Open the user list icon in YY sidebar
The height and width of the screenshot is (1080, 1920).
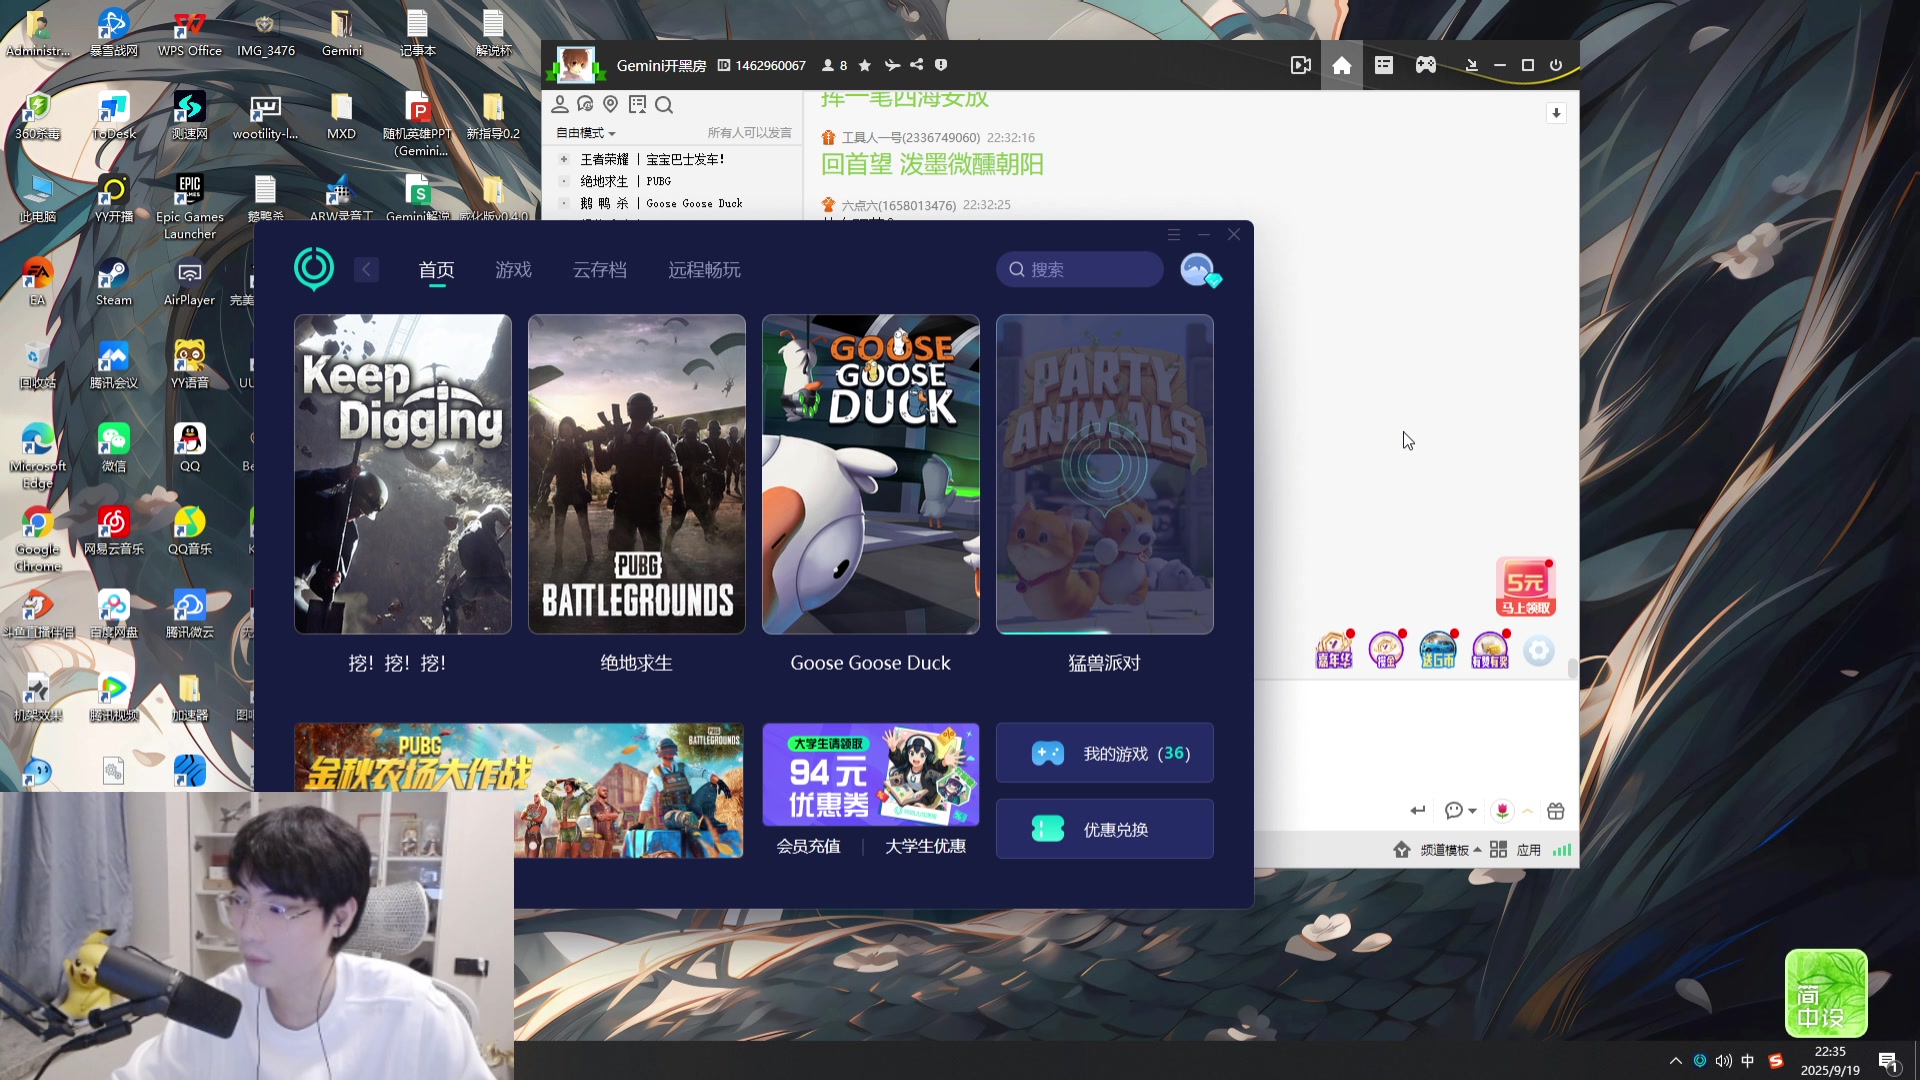coord(560,104)
